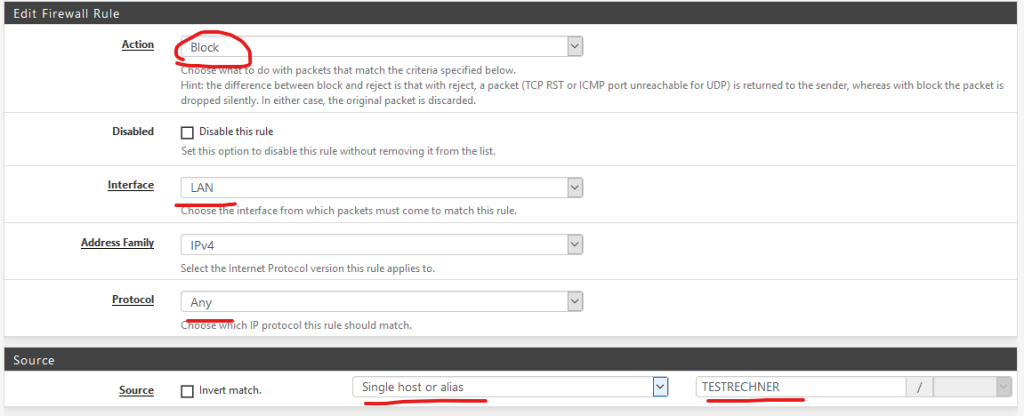The height and width of the screenshot is (416, 1024).
Task: Click the underlined Protocol label
Action: tap(133, 300)
